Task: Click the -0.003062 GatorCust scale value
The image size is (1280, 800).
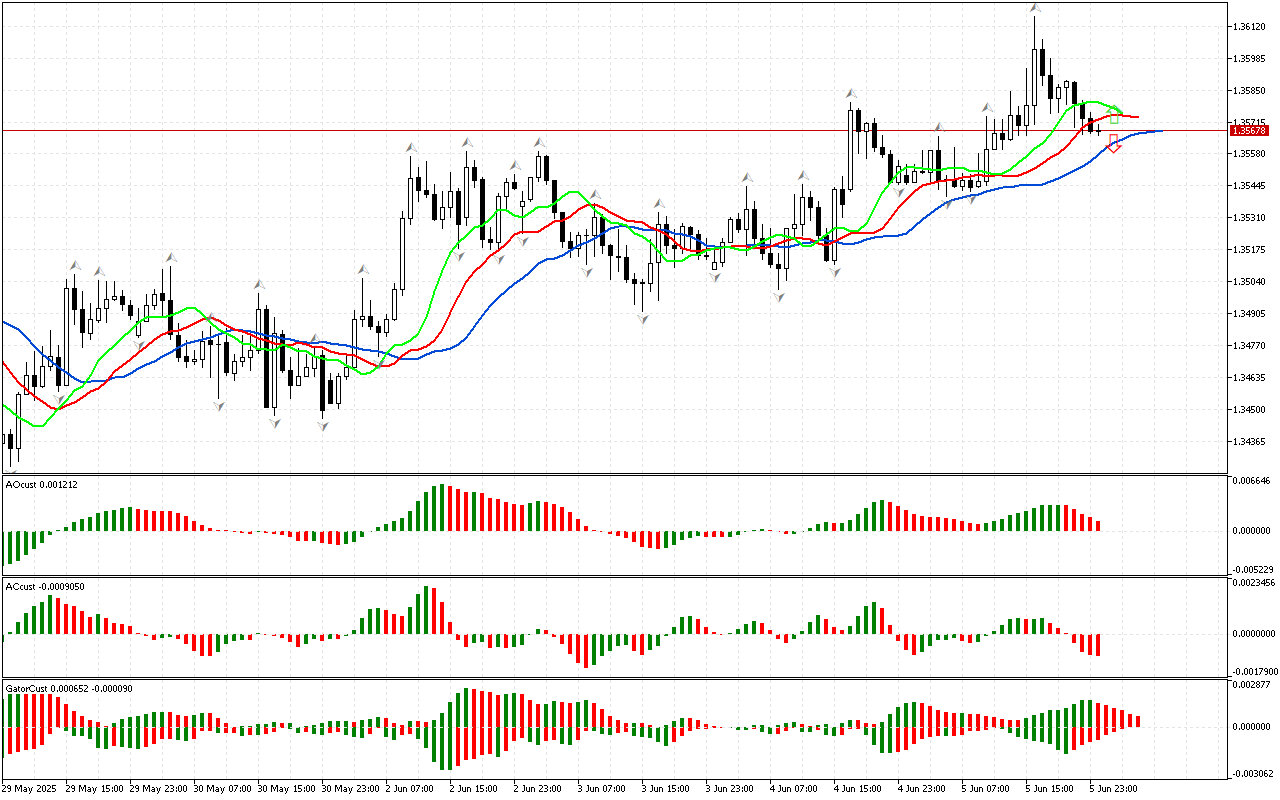Action: click(x=1252, y=774)
